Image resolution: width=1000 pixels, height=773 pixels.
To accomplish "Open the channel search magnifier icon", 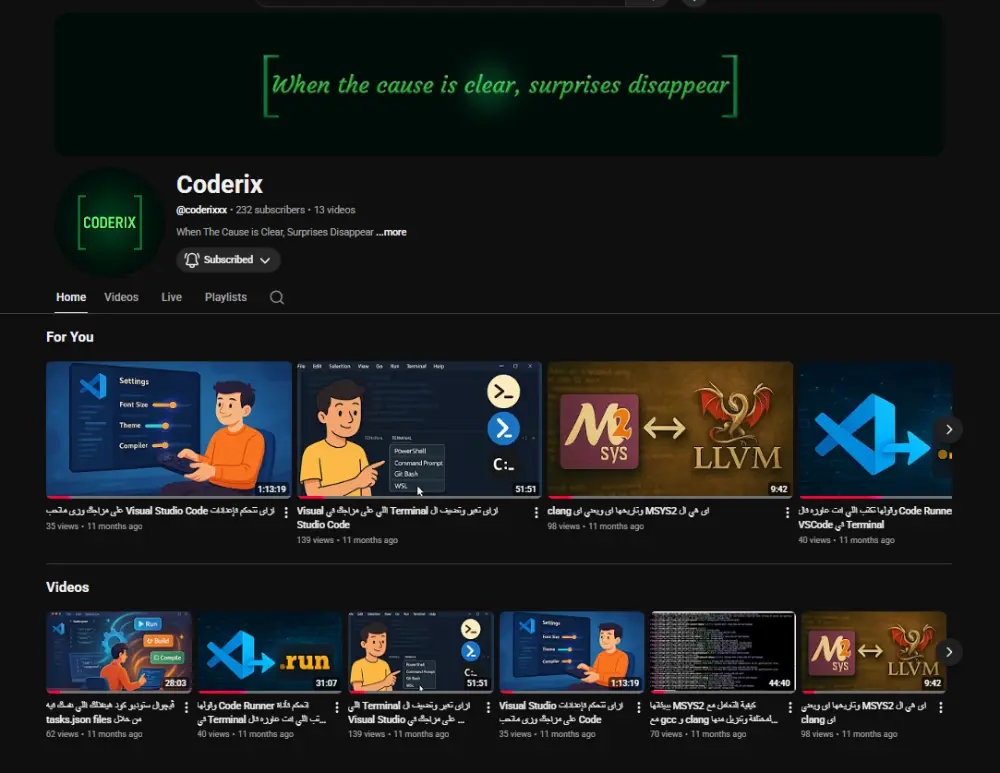I will click(277, 297).
